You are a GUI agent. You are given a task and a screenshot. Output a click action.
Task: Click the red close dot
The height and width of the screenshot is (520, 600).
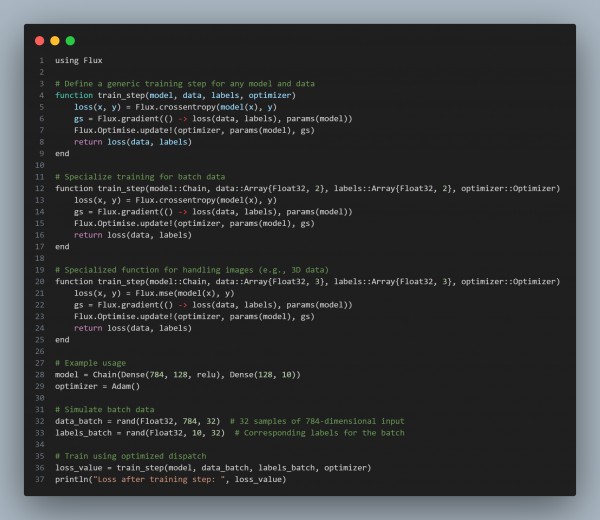click(39, 41)
